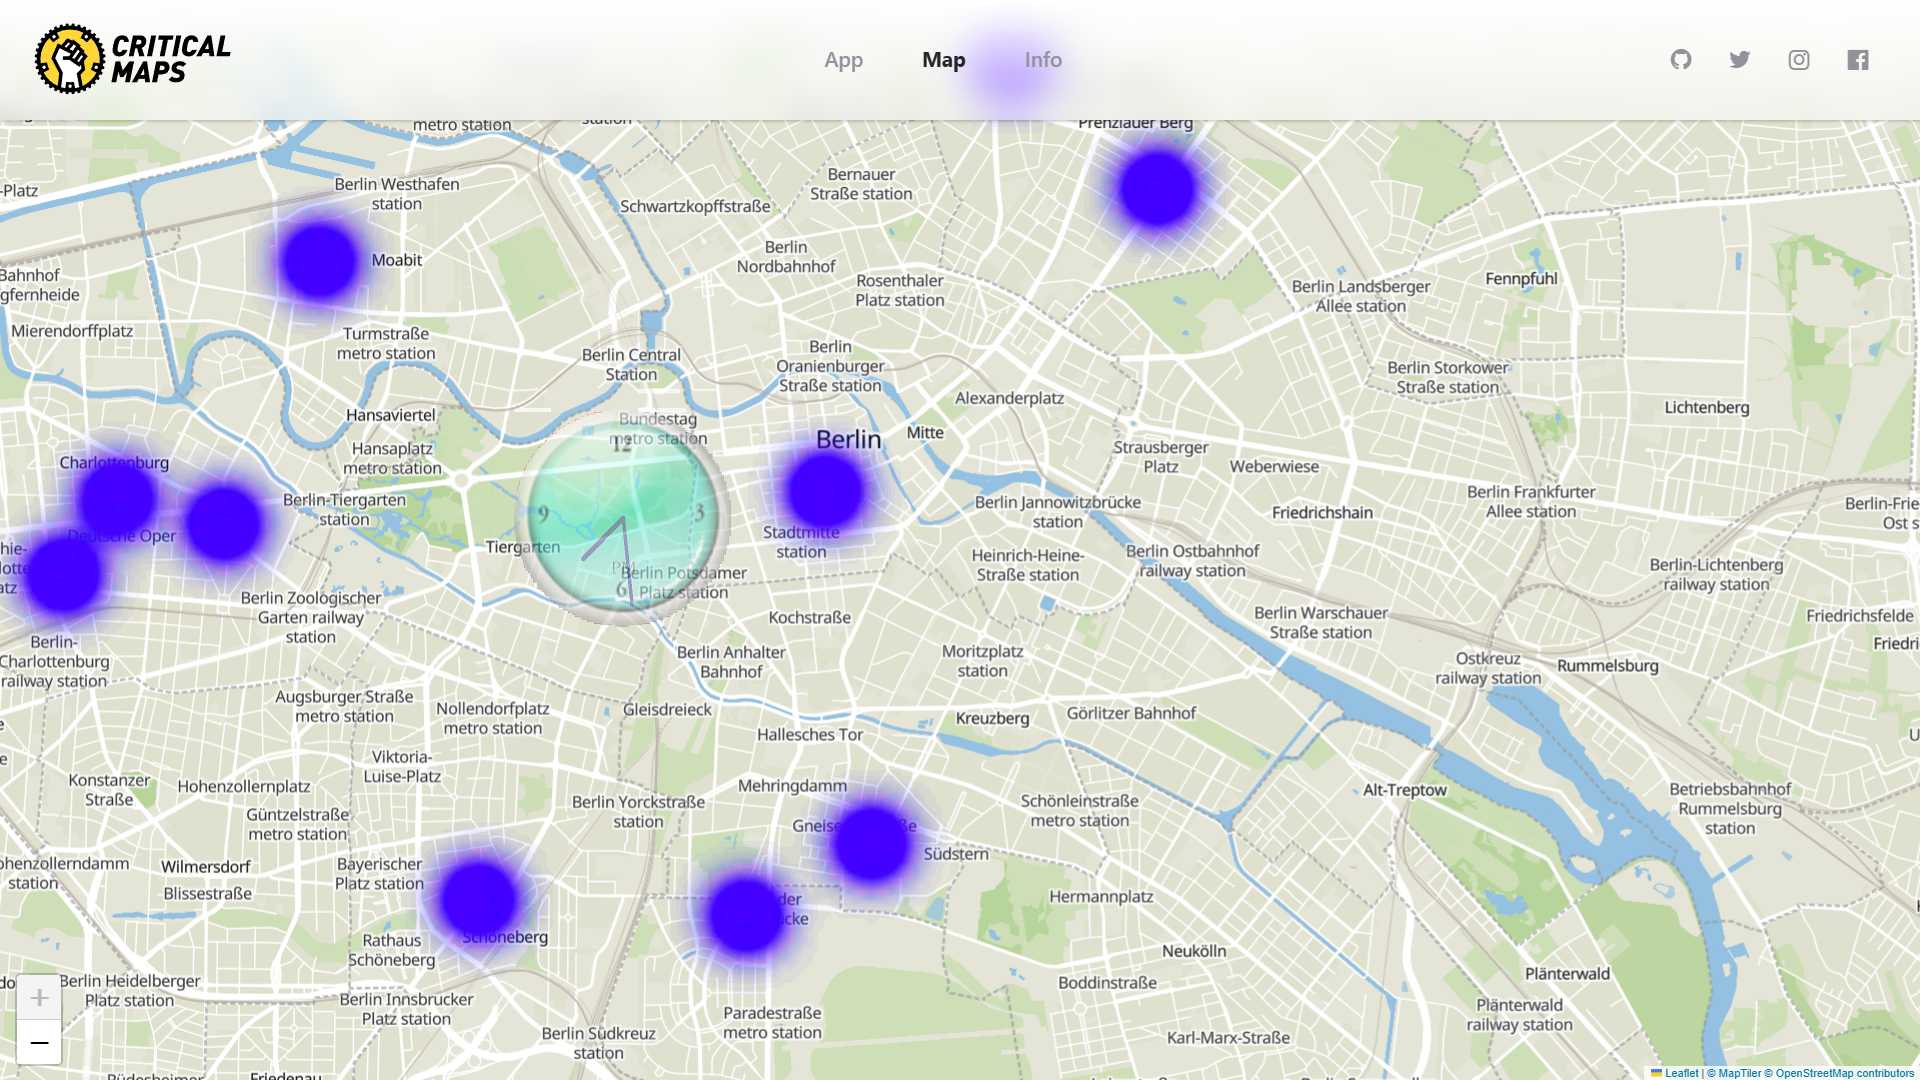The image size is (1920, 1080).
Task: Click the Critical Maps fist logo
Action: point(69,59)
